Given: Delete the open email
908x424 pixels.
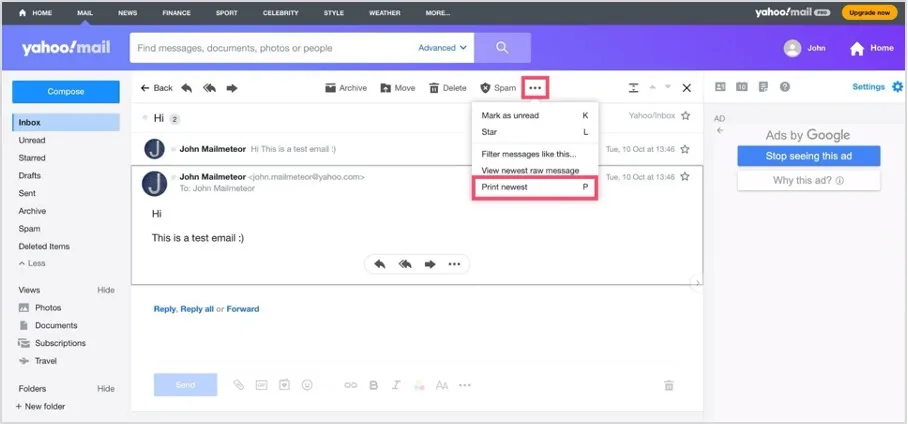Looking at the screenshot, I should [448, 88].
